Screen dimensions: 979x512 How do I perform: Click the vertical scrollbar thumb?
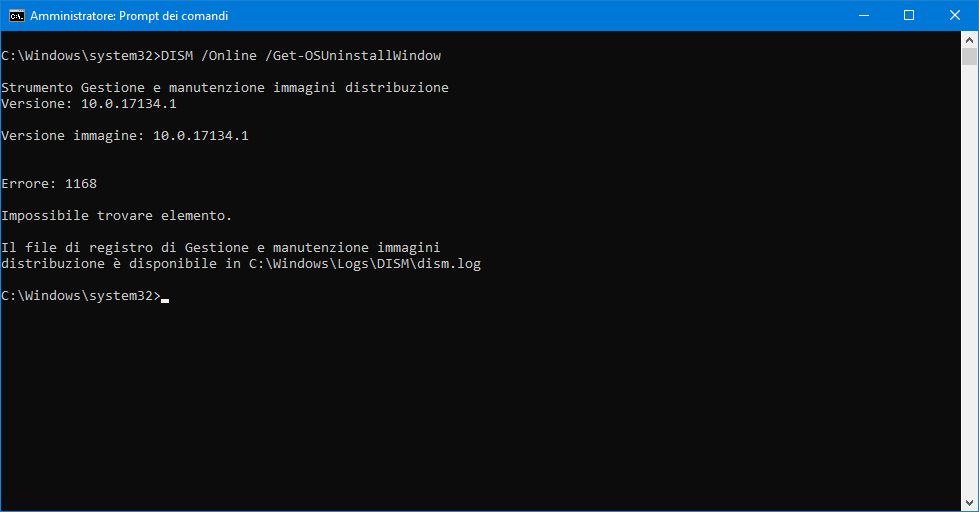[x=970, y=57]
